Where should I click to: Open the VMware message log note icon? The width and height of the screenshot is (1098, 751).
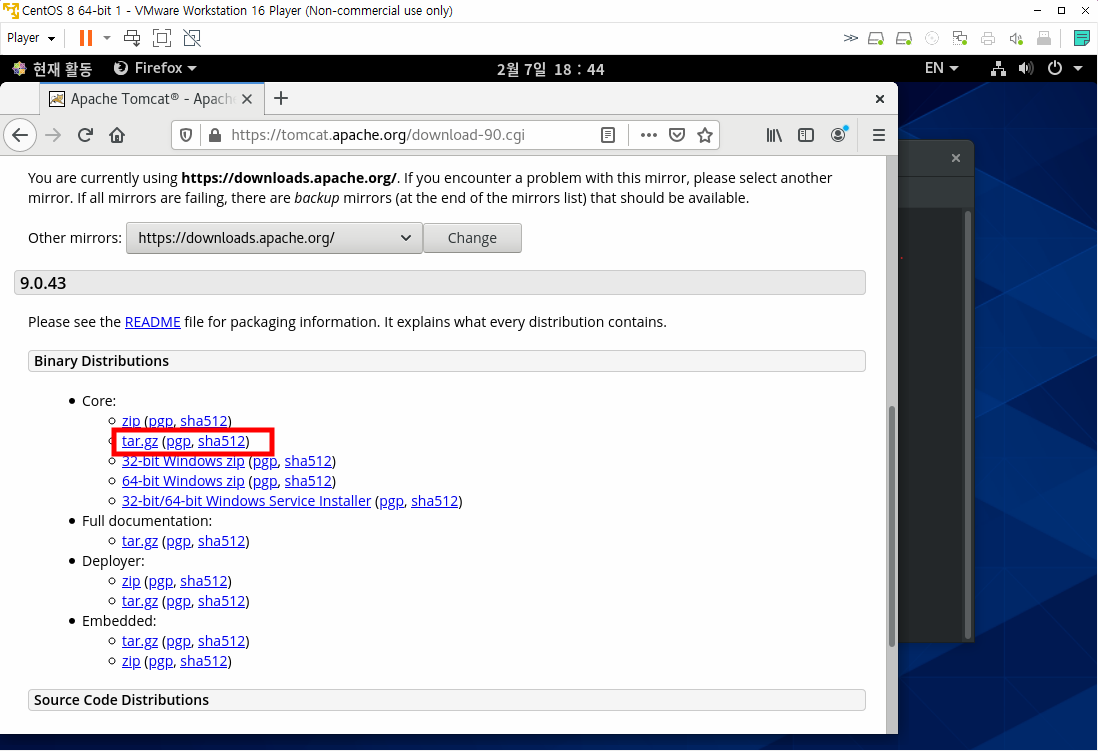pos(1082,38)
